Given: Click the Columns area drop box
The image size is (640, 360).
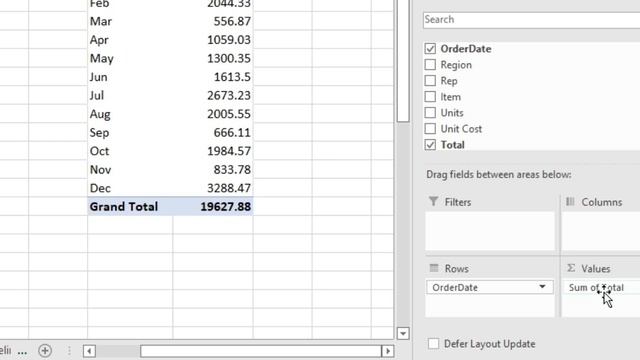Looking at the screenshot, I should 601,231.
